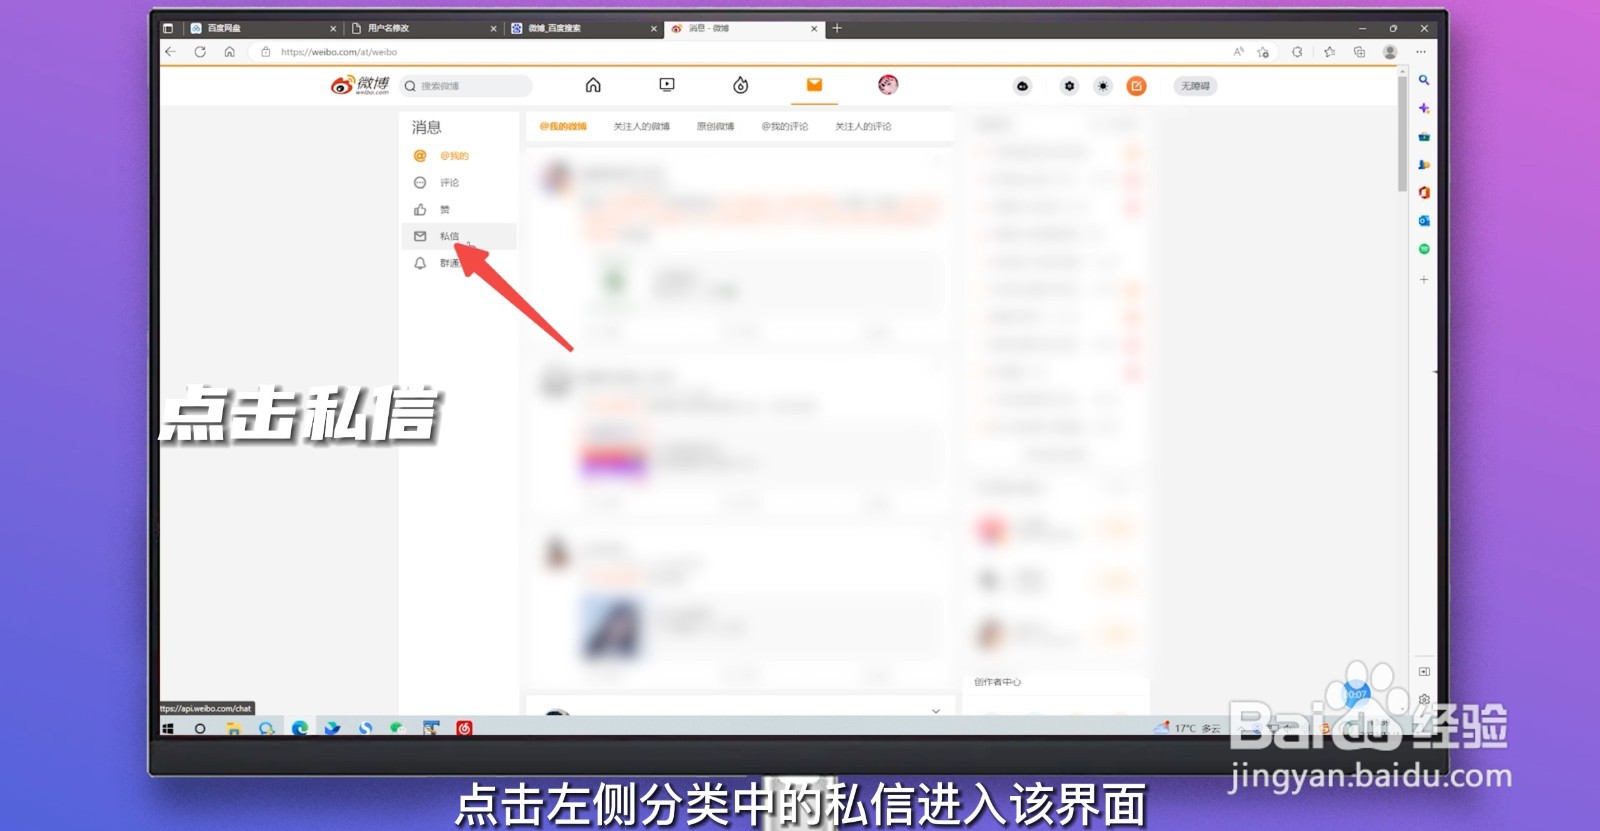
Task: Click the 17°C weather widget in taskbar
Action: point(1187,728)
